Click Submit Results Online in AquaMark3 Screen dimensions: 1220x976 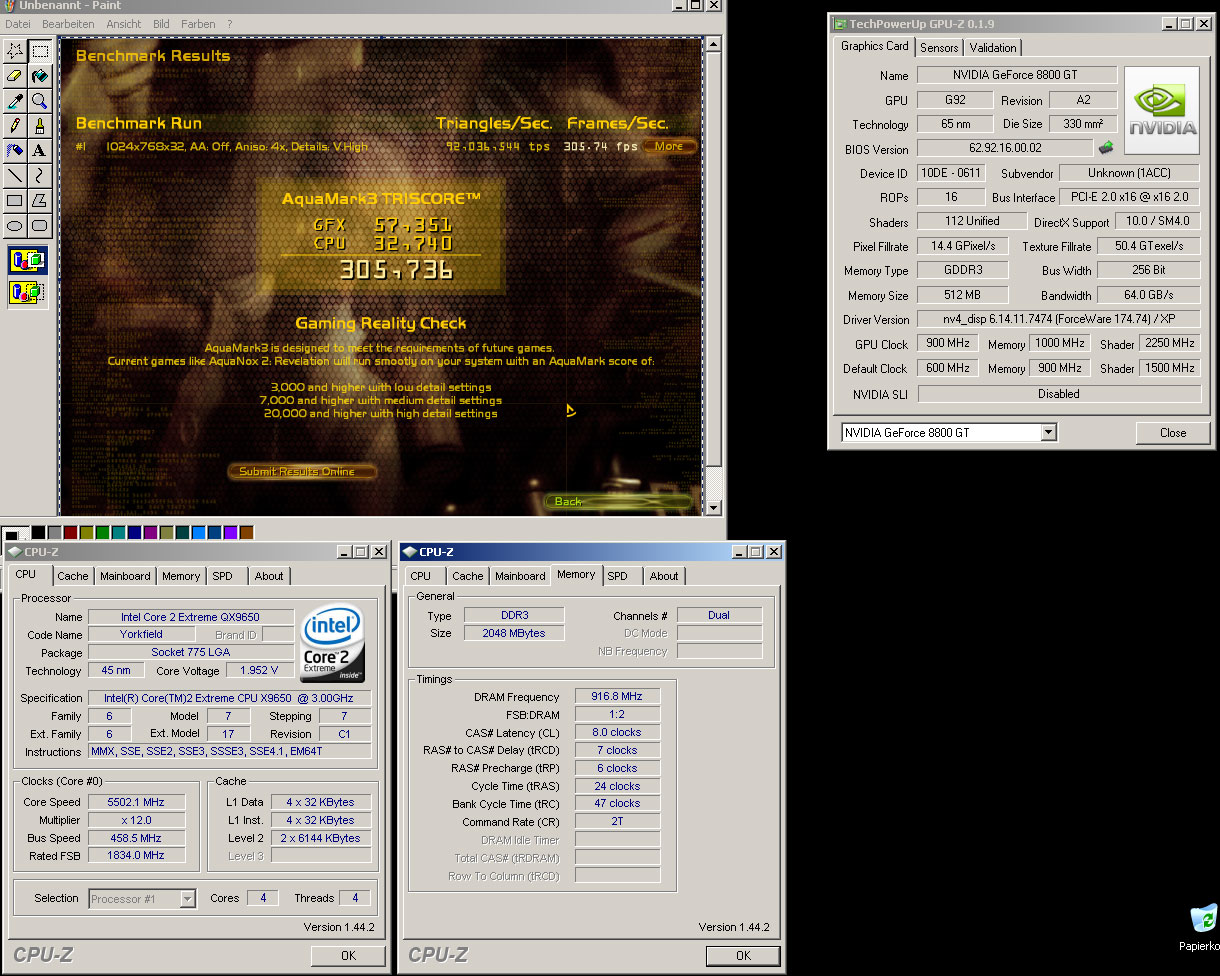[x=303, y=471]
